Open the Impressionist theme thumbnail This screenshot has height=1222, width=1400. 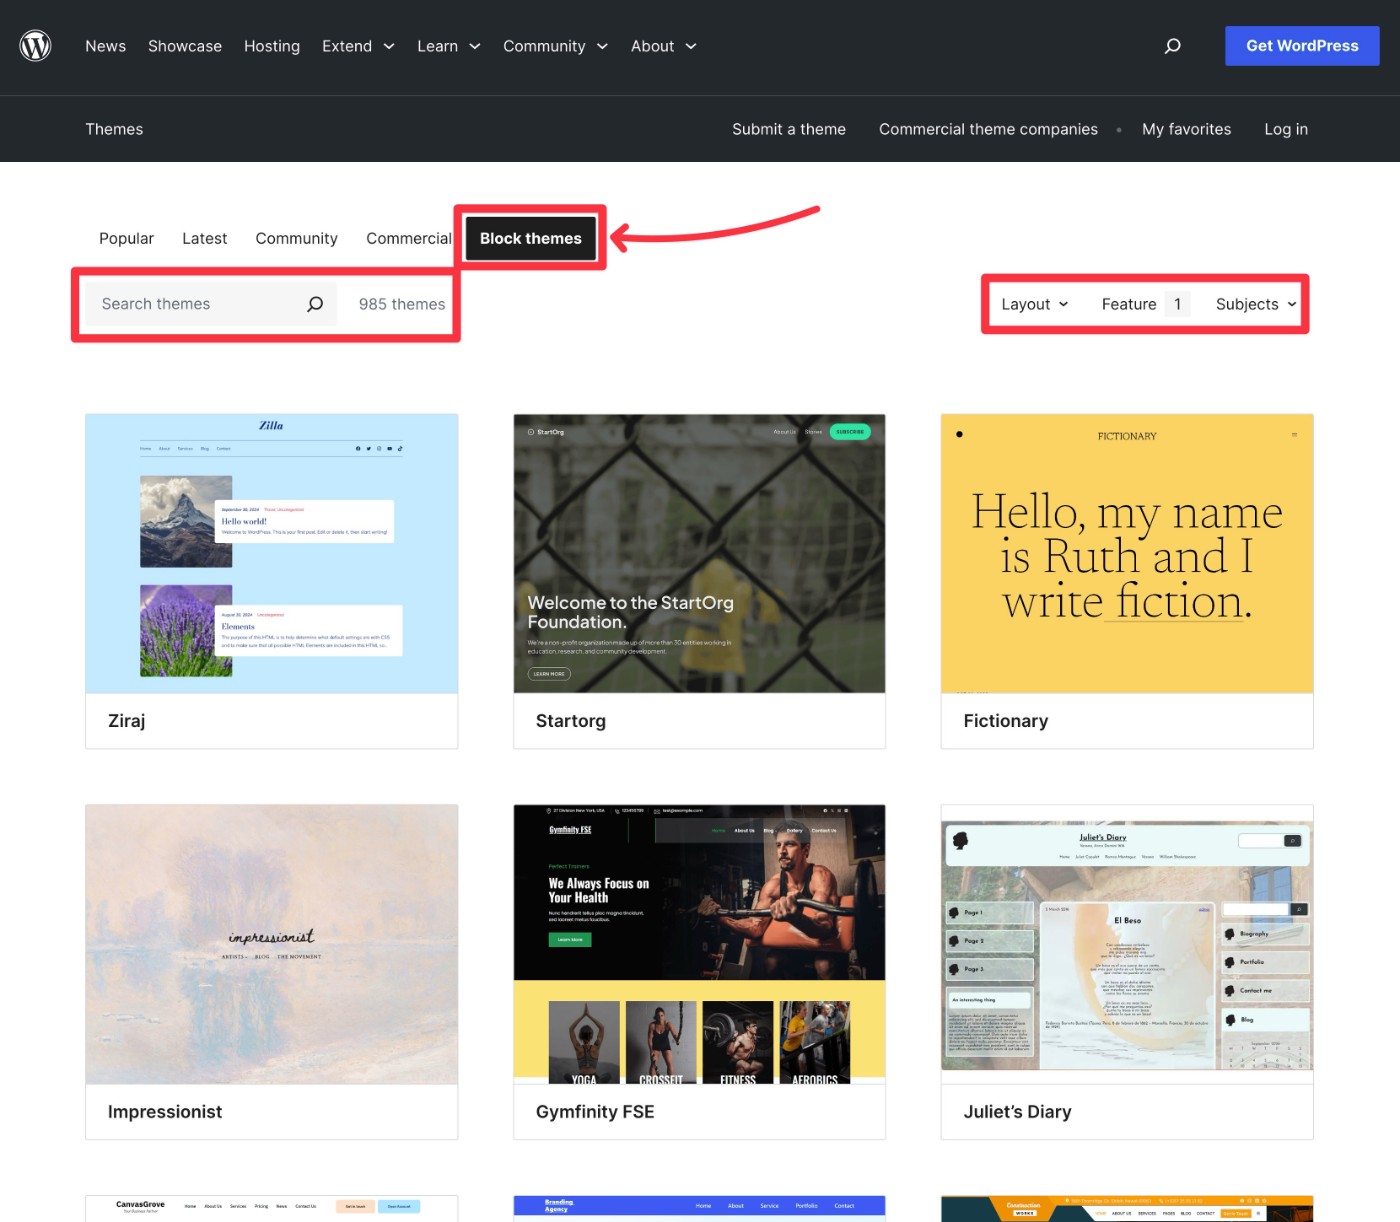click(x=272, y=944)
